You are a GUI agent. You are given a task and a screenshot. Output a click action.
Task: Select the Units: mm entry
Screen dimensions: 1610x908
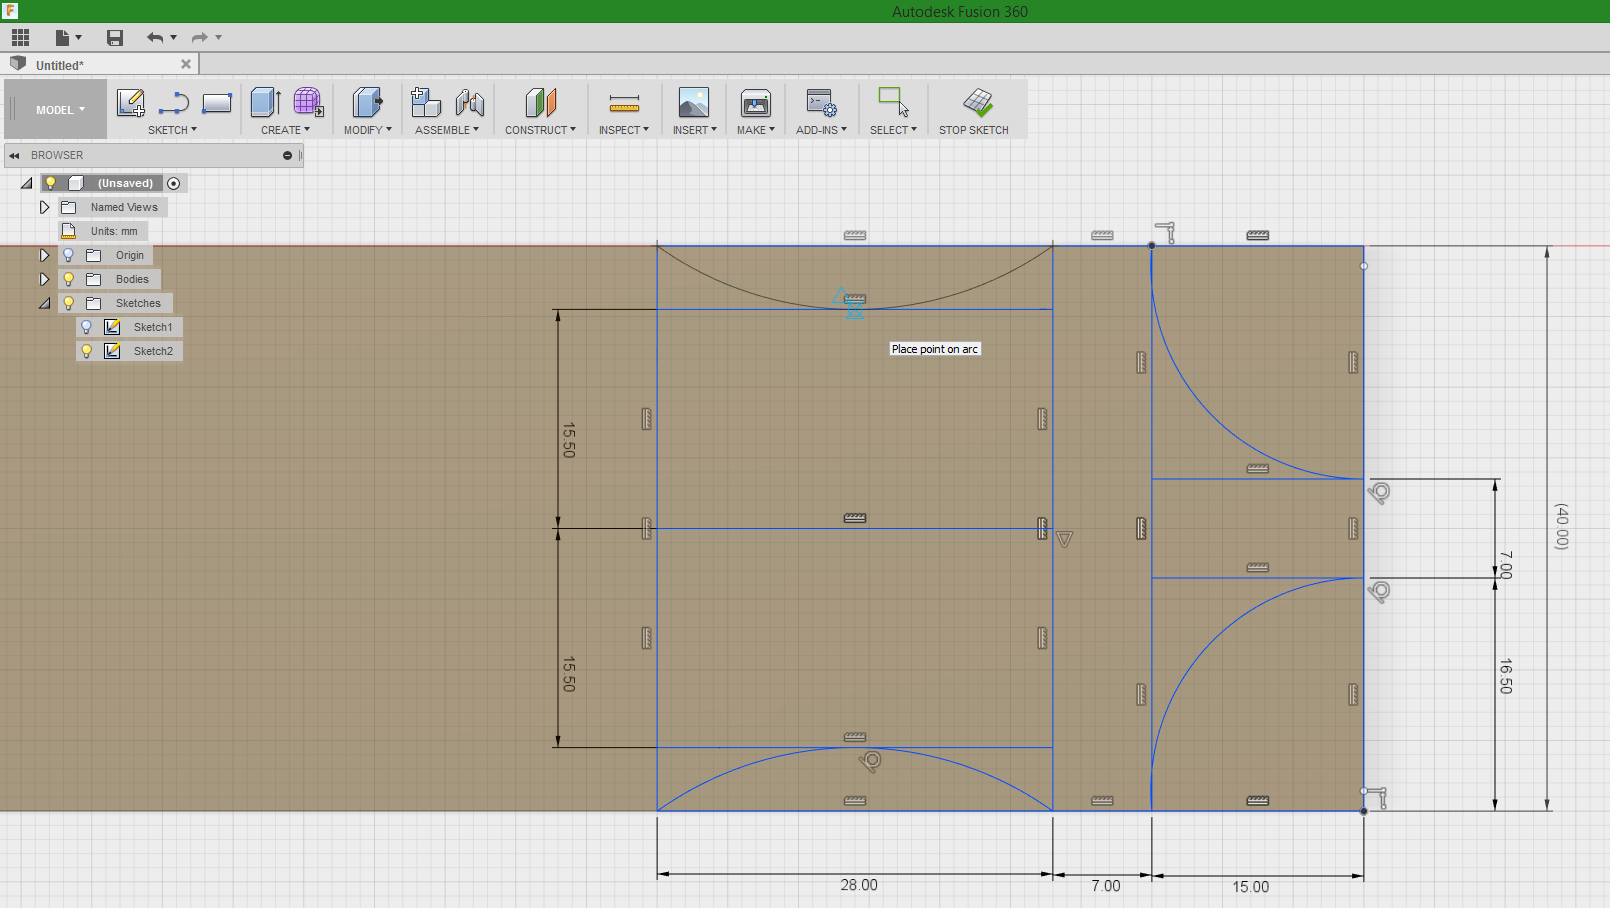pos(114,231)
